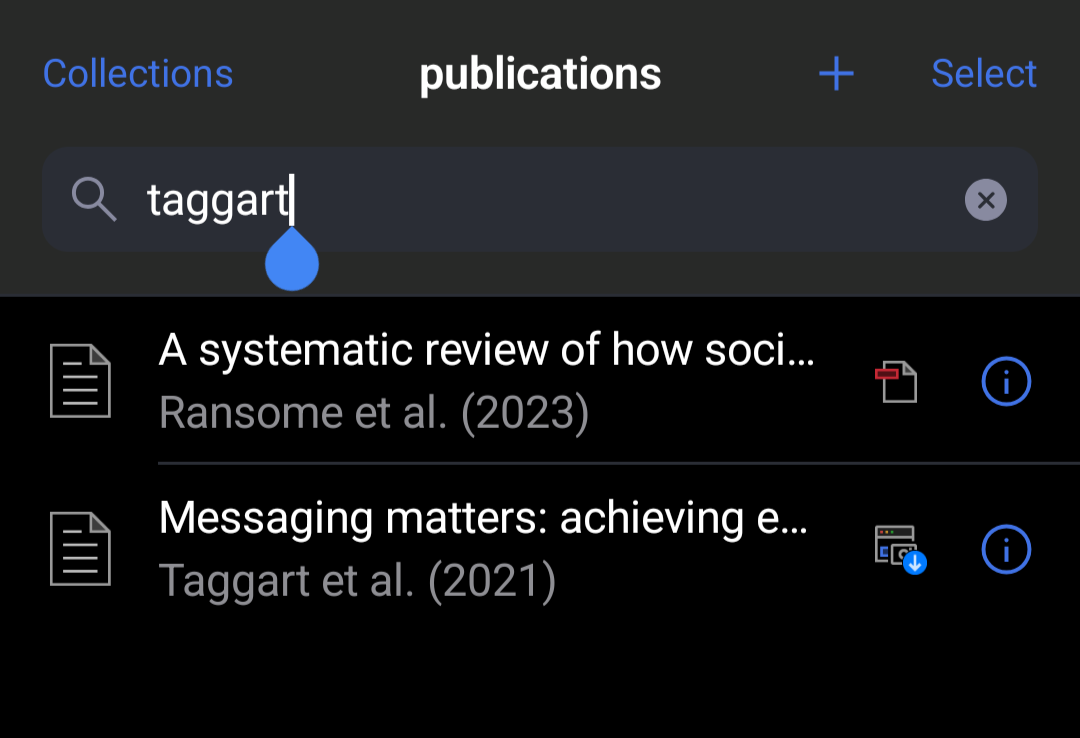Click the Taggart et al. (2021) author line
The height and width of the screenshot is (738, 1080).
pos(357,581)
